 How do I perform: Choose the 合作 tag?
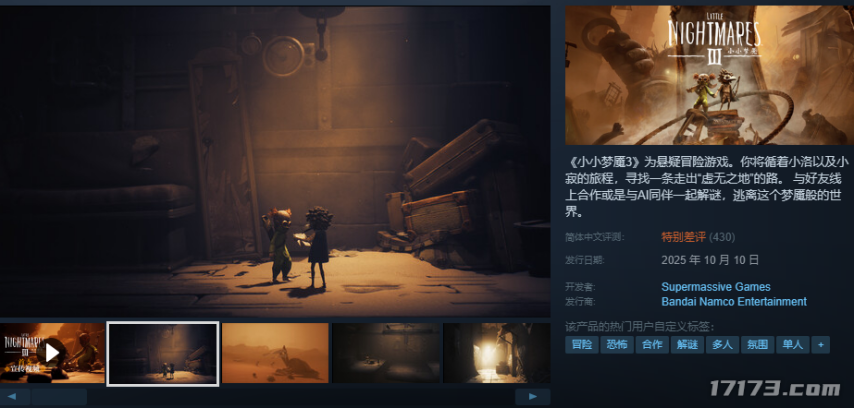click(651, 344)
